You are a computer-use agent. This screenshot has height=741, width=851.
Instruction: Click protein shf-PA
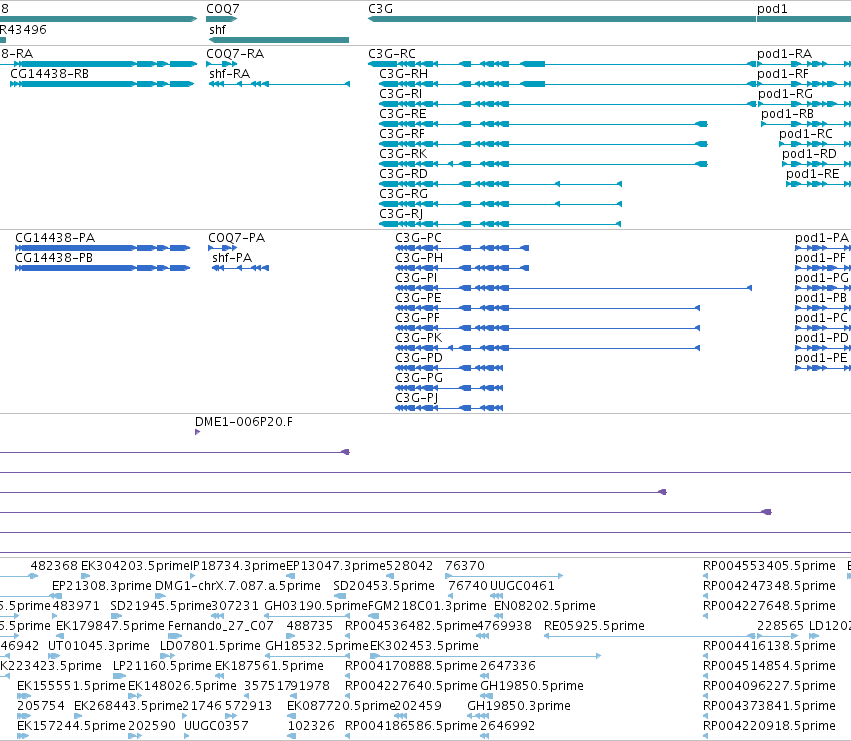coord(232,258)
